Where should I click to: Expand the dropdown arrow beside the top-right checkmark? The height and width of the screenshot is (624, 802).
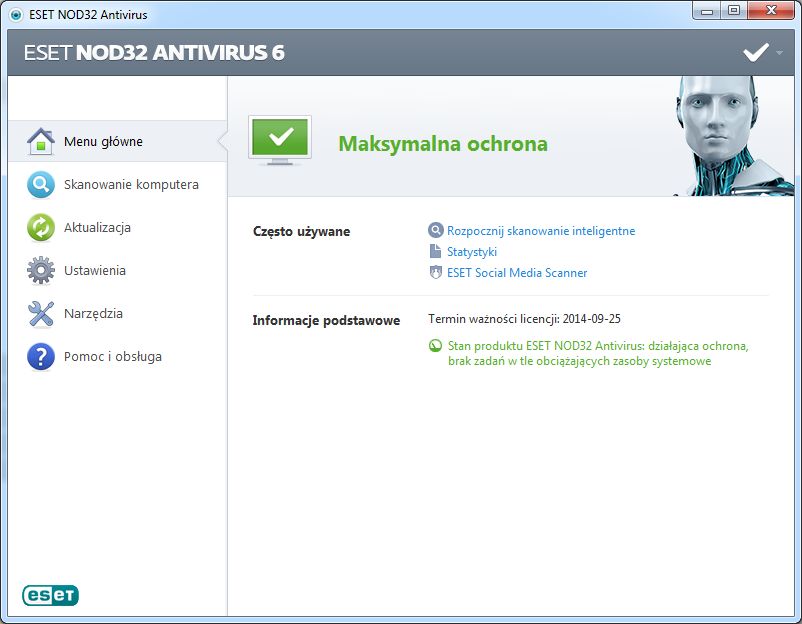pos(777,53)
